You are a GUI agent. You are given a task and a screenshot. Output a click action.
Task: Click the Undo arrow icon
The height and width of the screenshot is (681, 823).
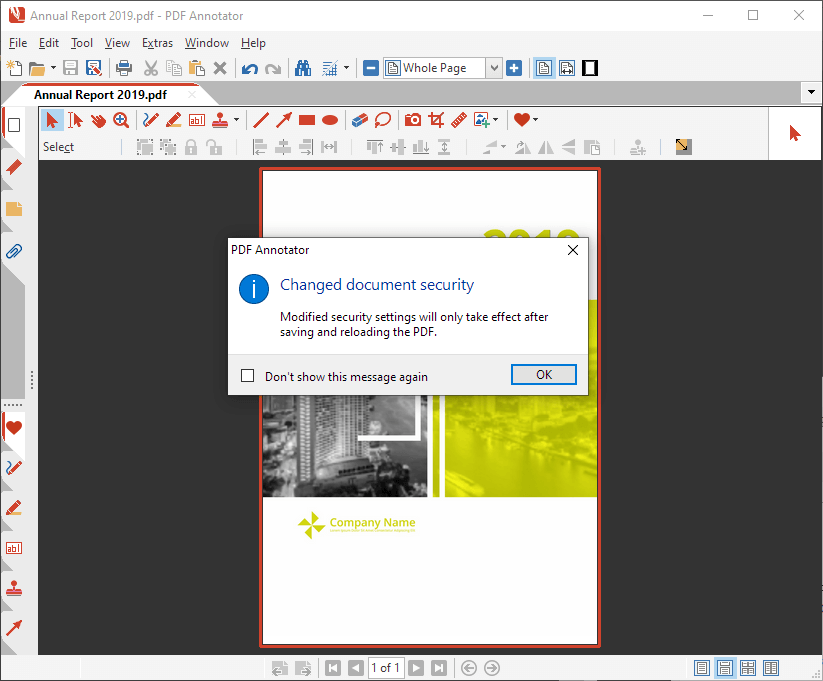[249, 68]
